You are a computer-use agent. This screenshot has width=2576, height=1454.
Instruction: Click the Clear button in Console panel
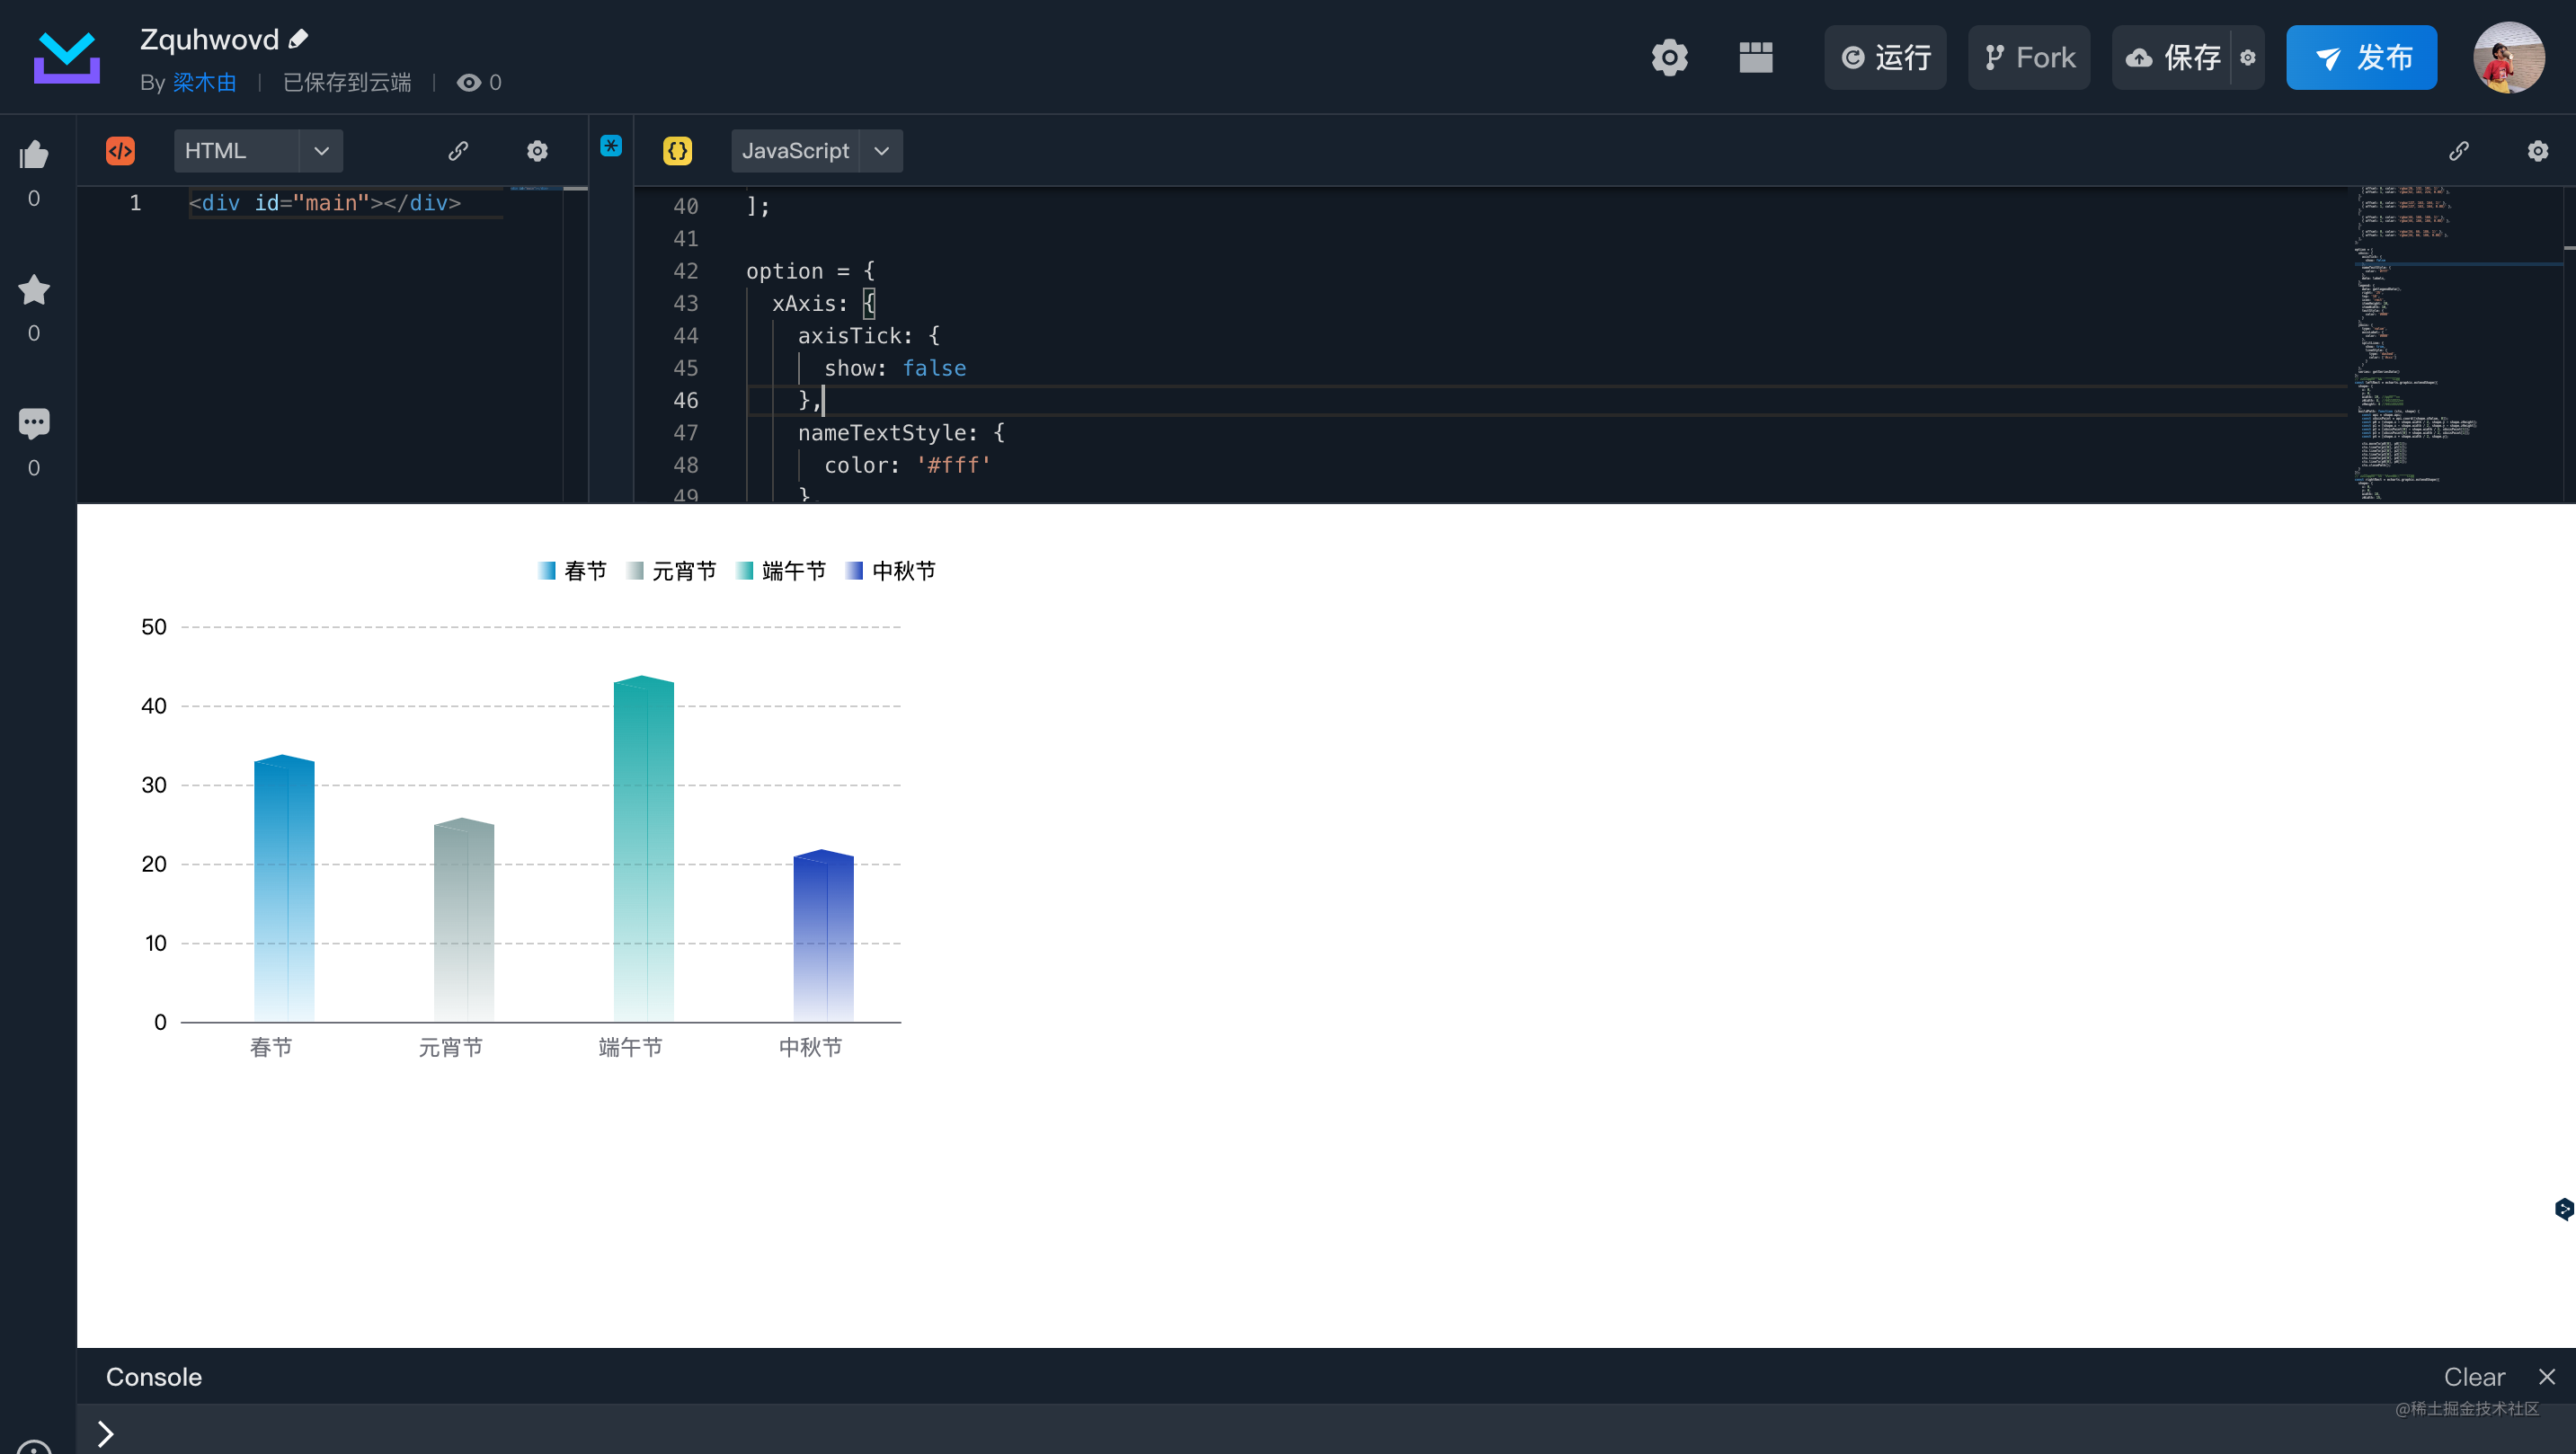pyautogui.click(x=2472, y=1376)
